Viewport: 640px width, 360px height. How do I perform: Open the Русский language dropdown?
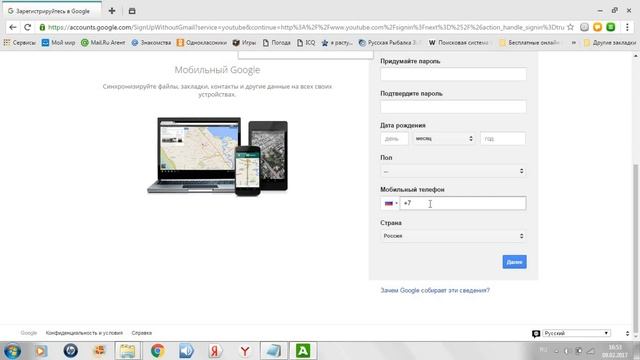coord(576,333)
